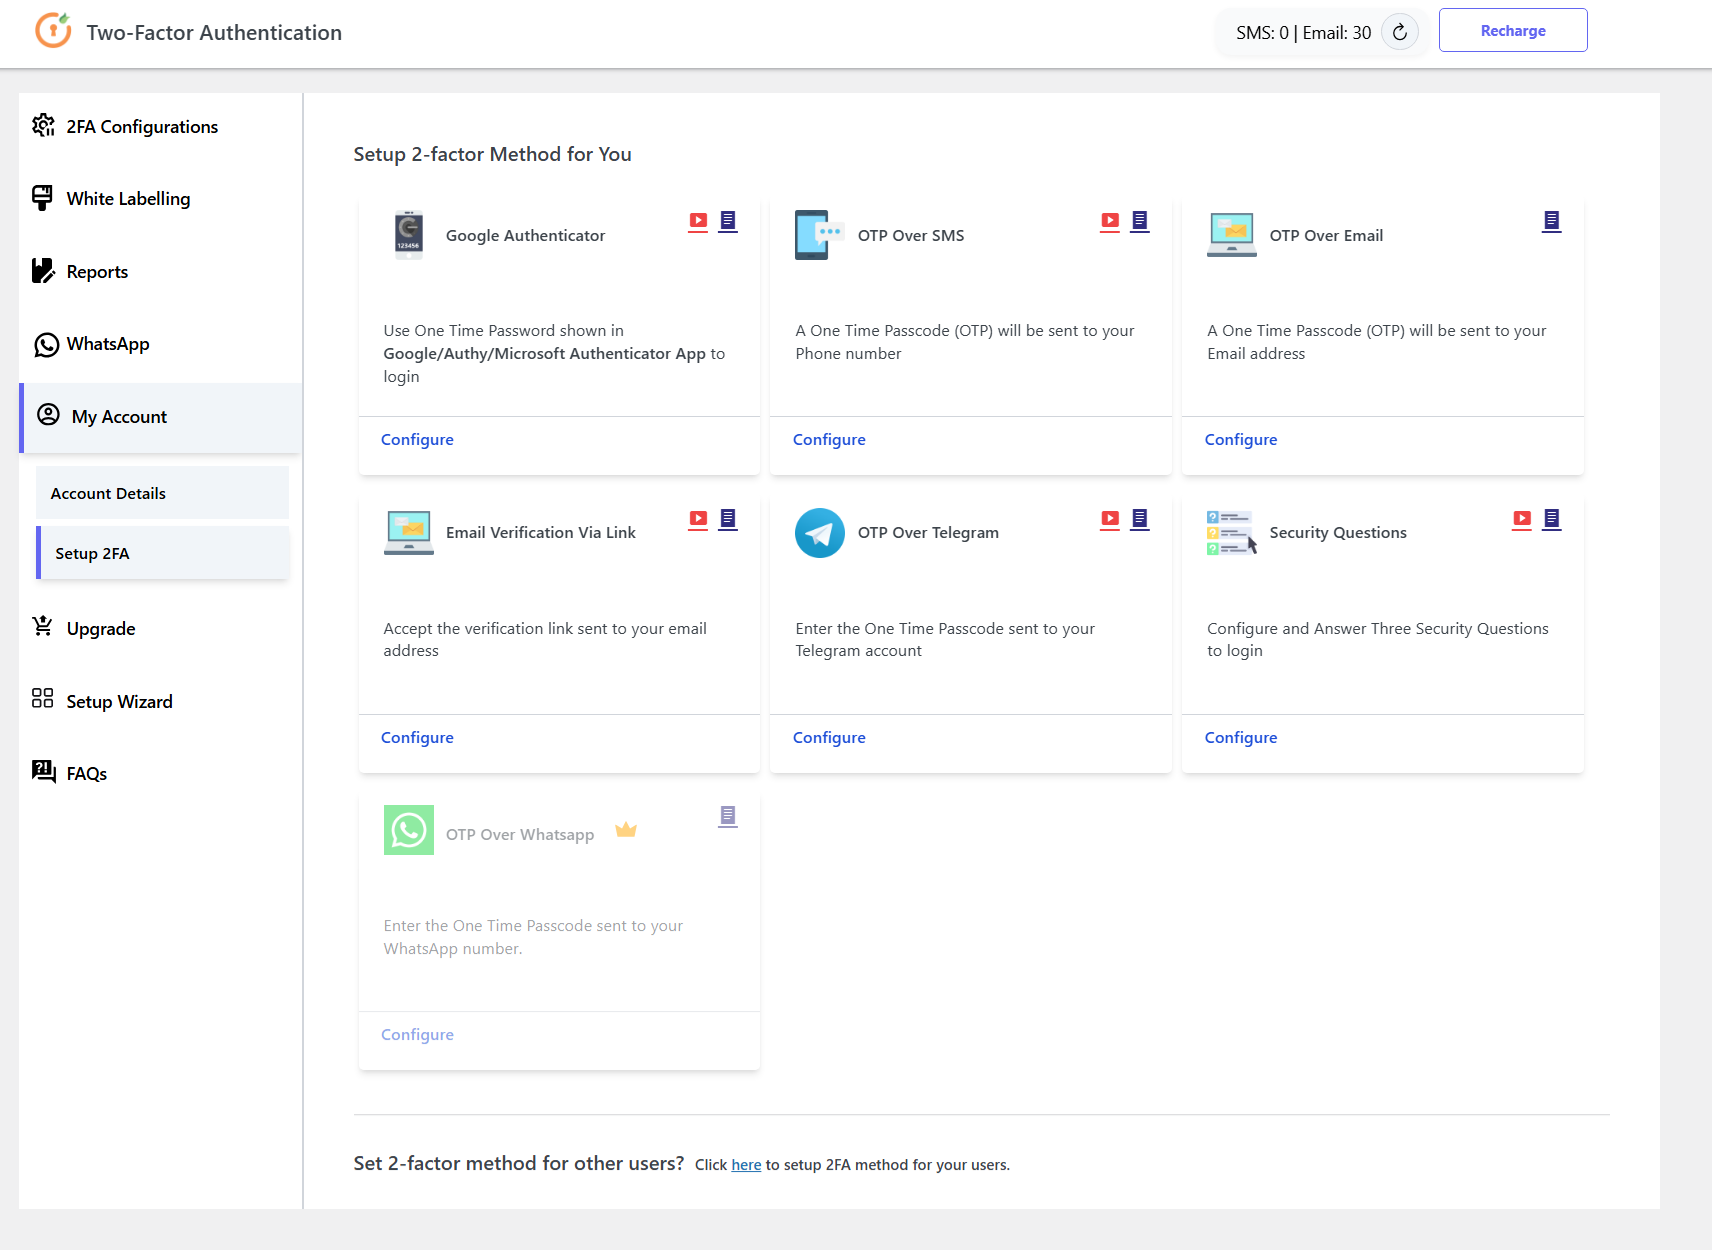1712x1250 pixels.
Task: Follow the 'here' link for other users
Action: pos(746,1165)
